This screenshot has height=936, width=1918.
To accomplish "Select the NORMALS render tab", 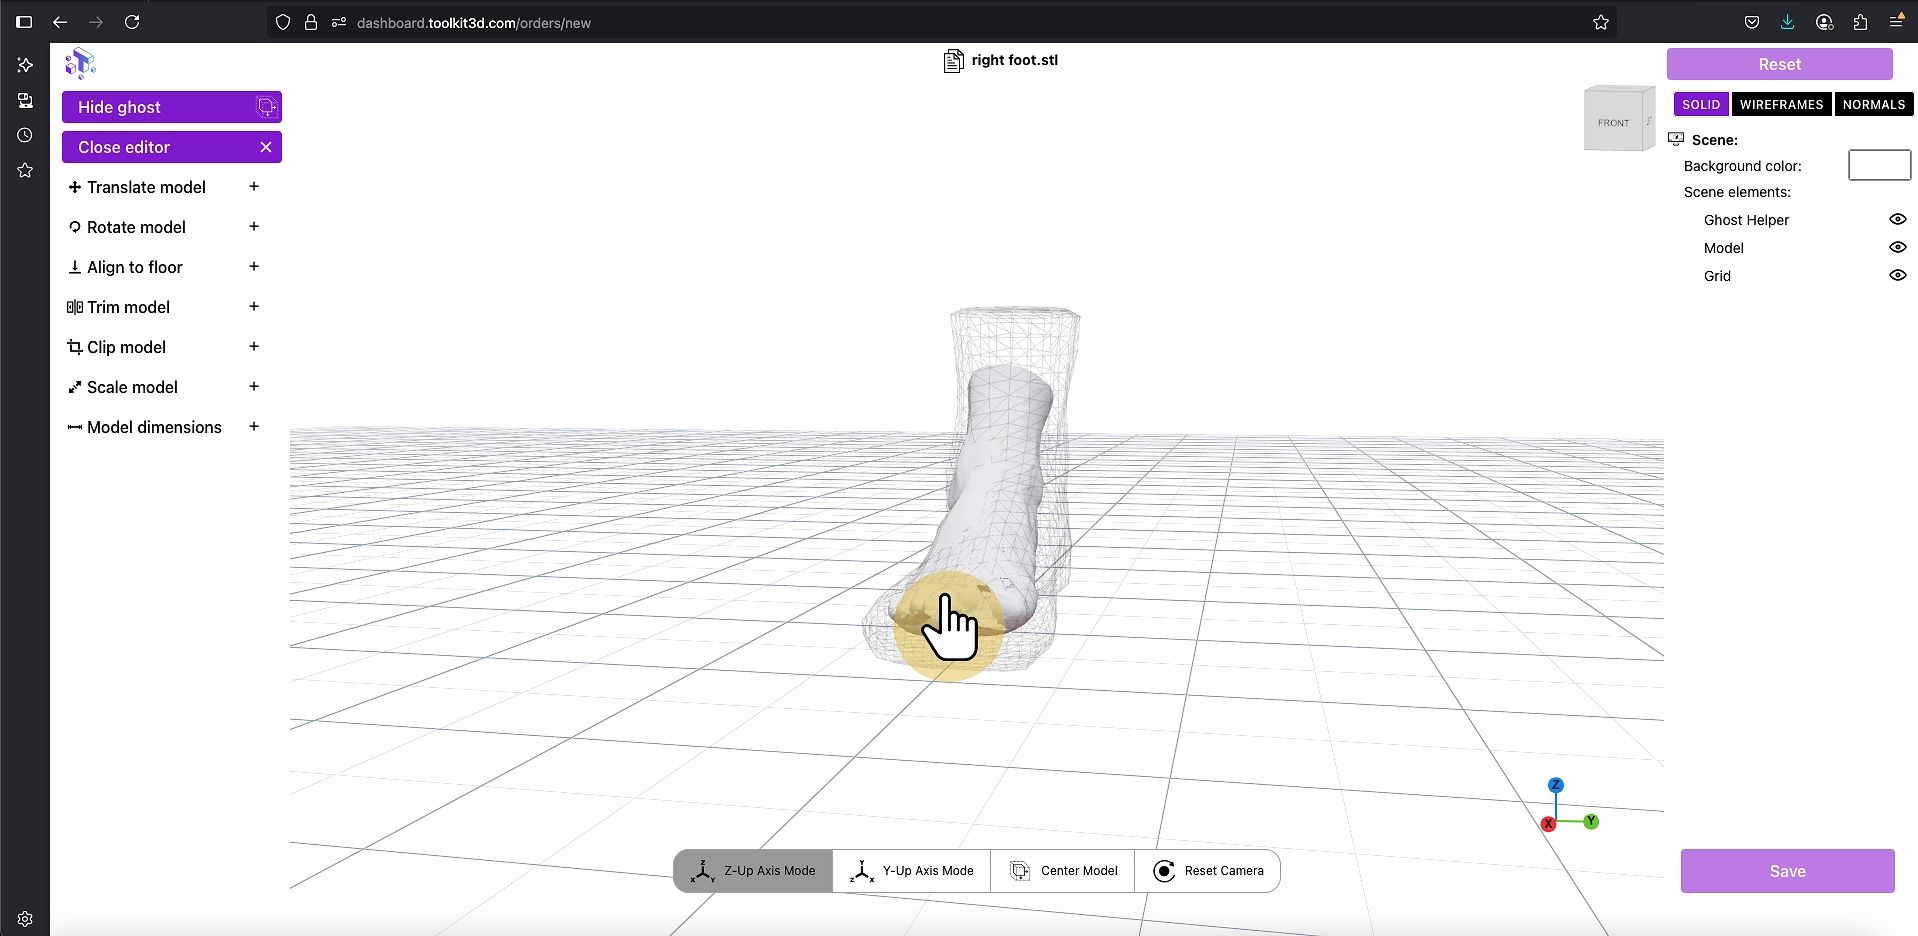I will [x=1873, y=104].
